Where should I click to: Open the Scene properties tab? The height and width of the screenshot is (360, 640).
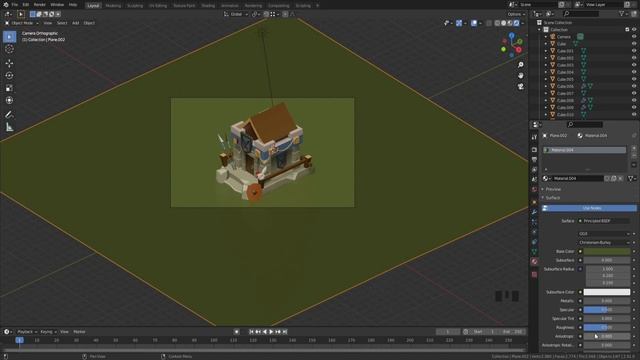click(534, 180)
